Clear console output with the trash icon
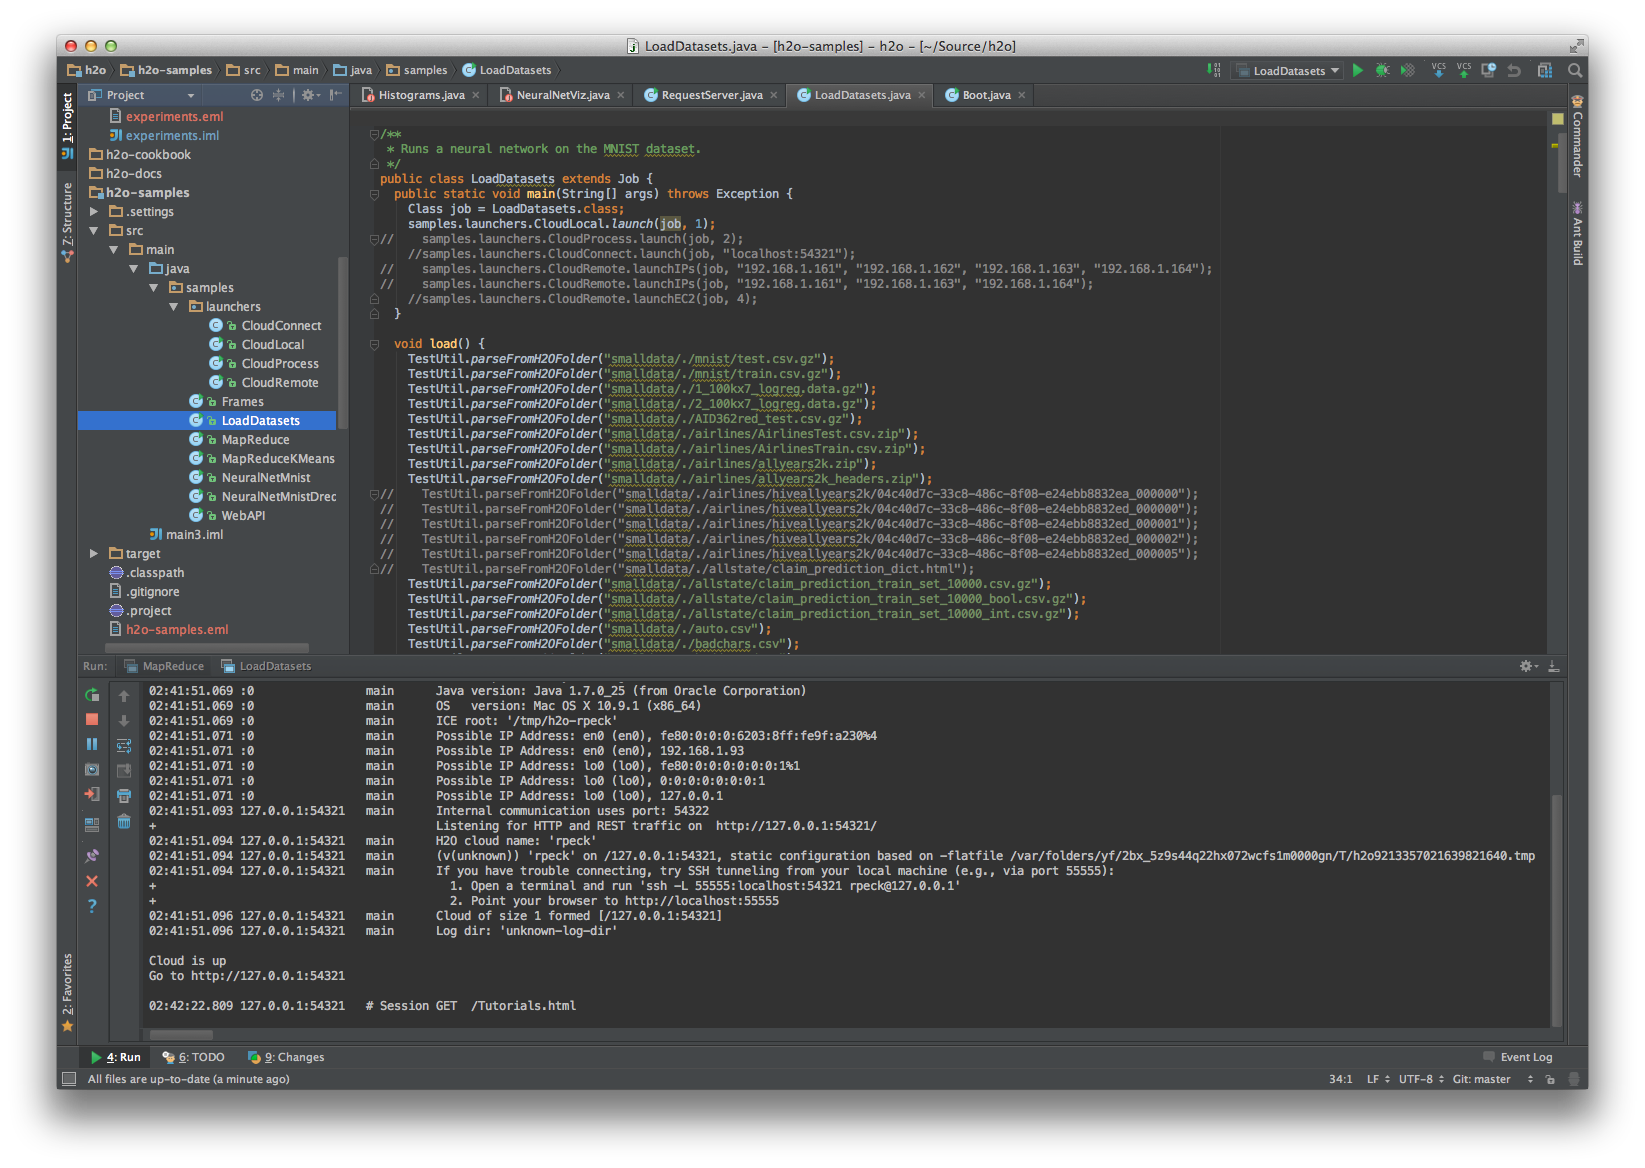Screen dimensions: 1645x1168 (x=124, y=821)
